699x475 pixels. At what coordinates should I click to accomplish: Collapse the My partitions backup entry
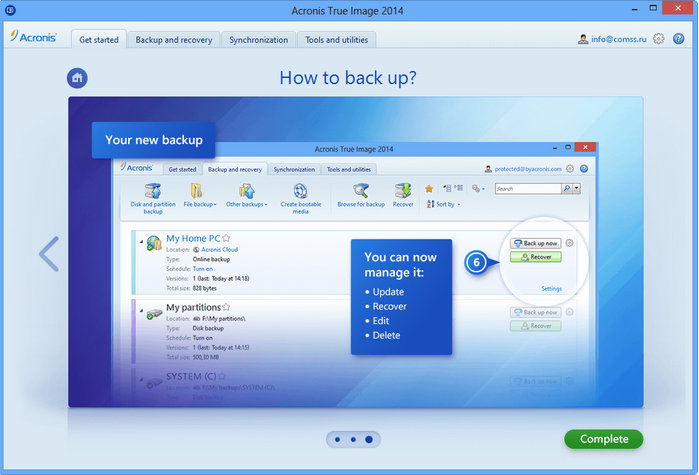pos(141,310)
